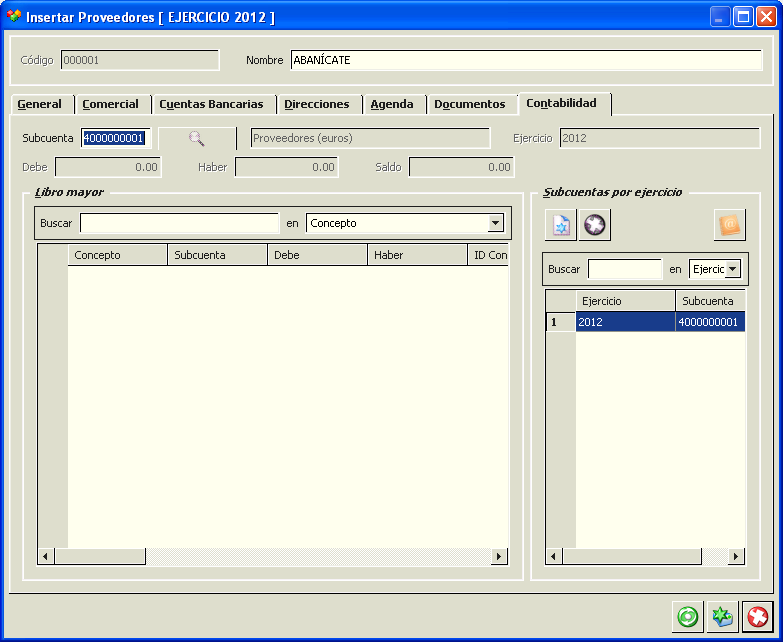This screenshot has height=642, width=783.
Task: Close the Insertar Proveedores window
Action: click(766, 17)
